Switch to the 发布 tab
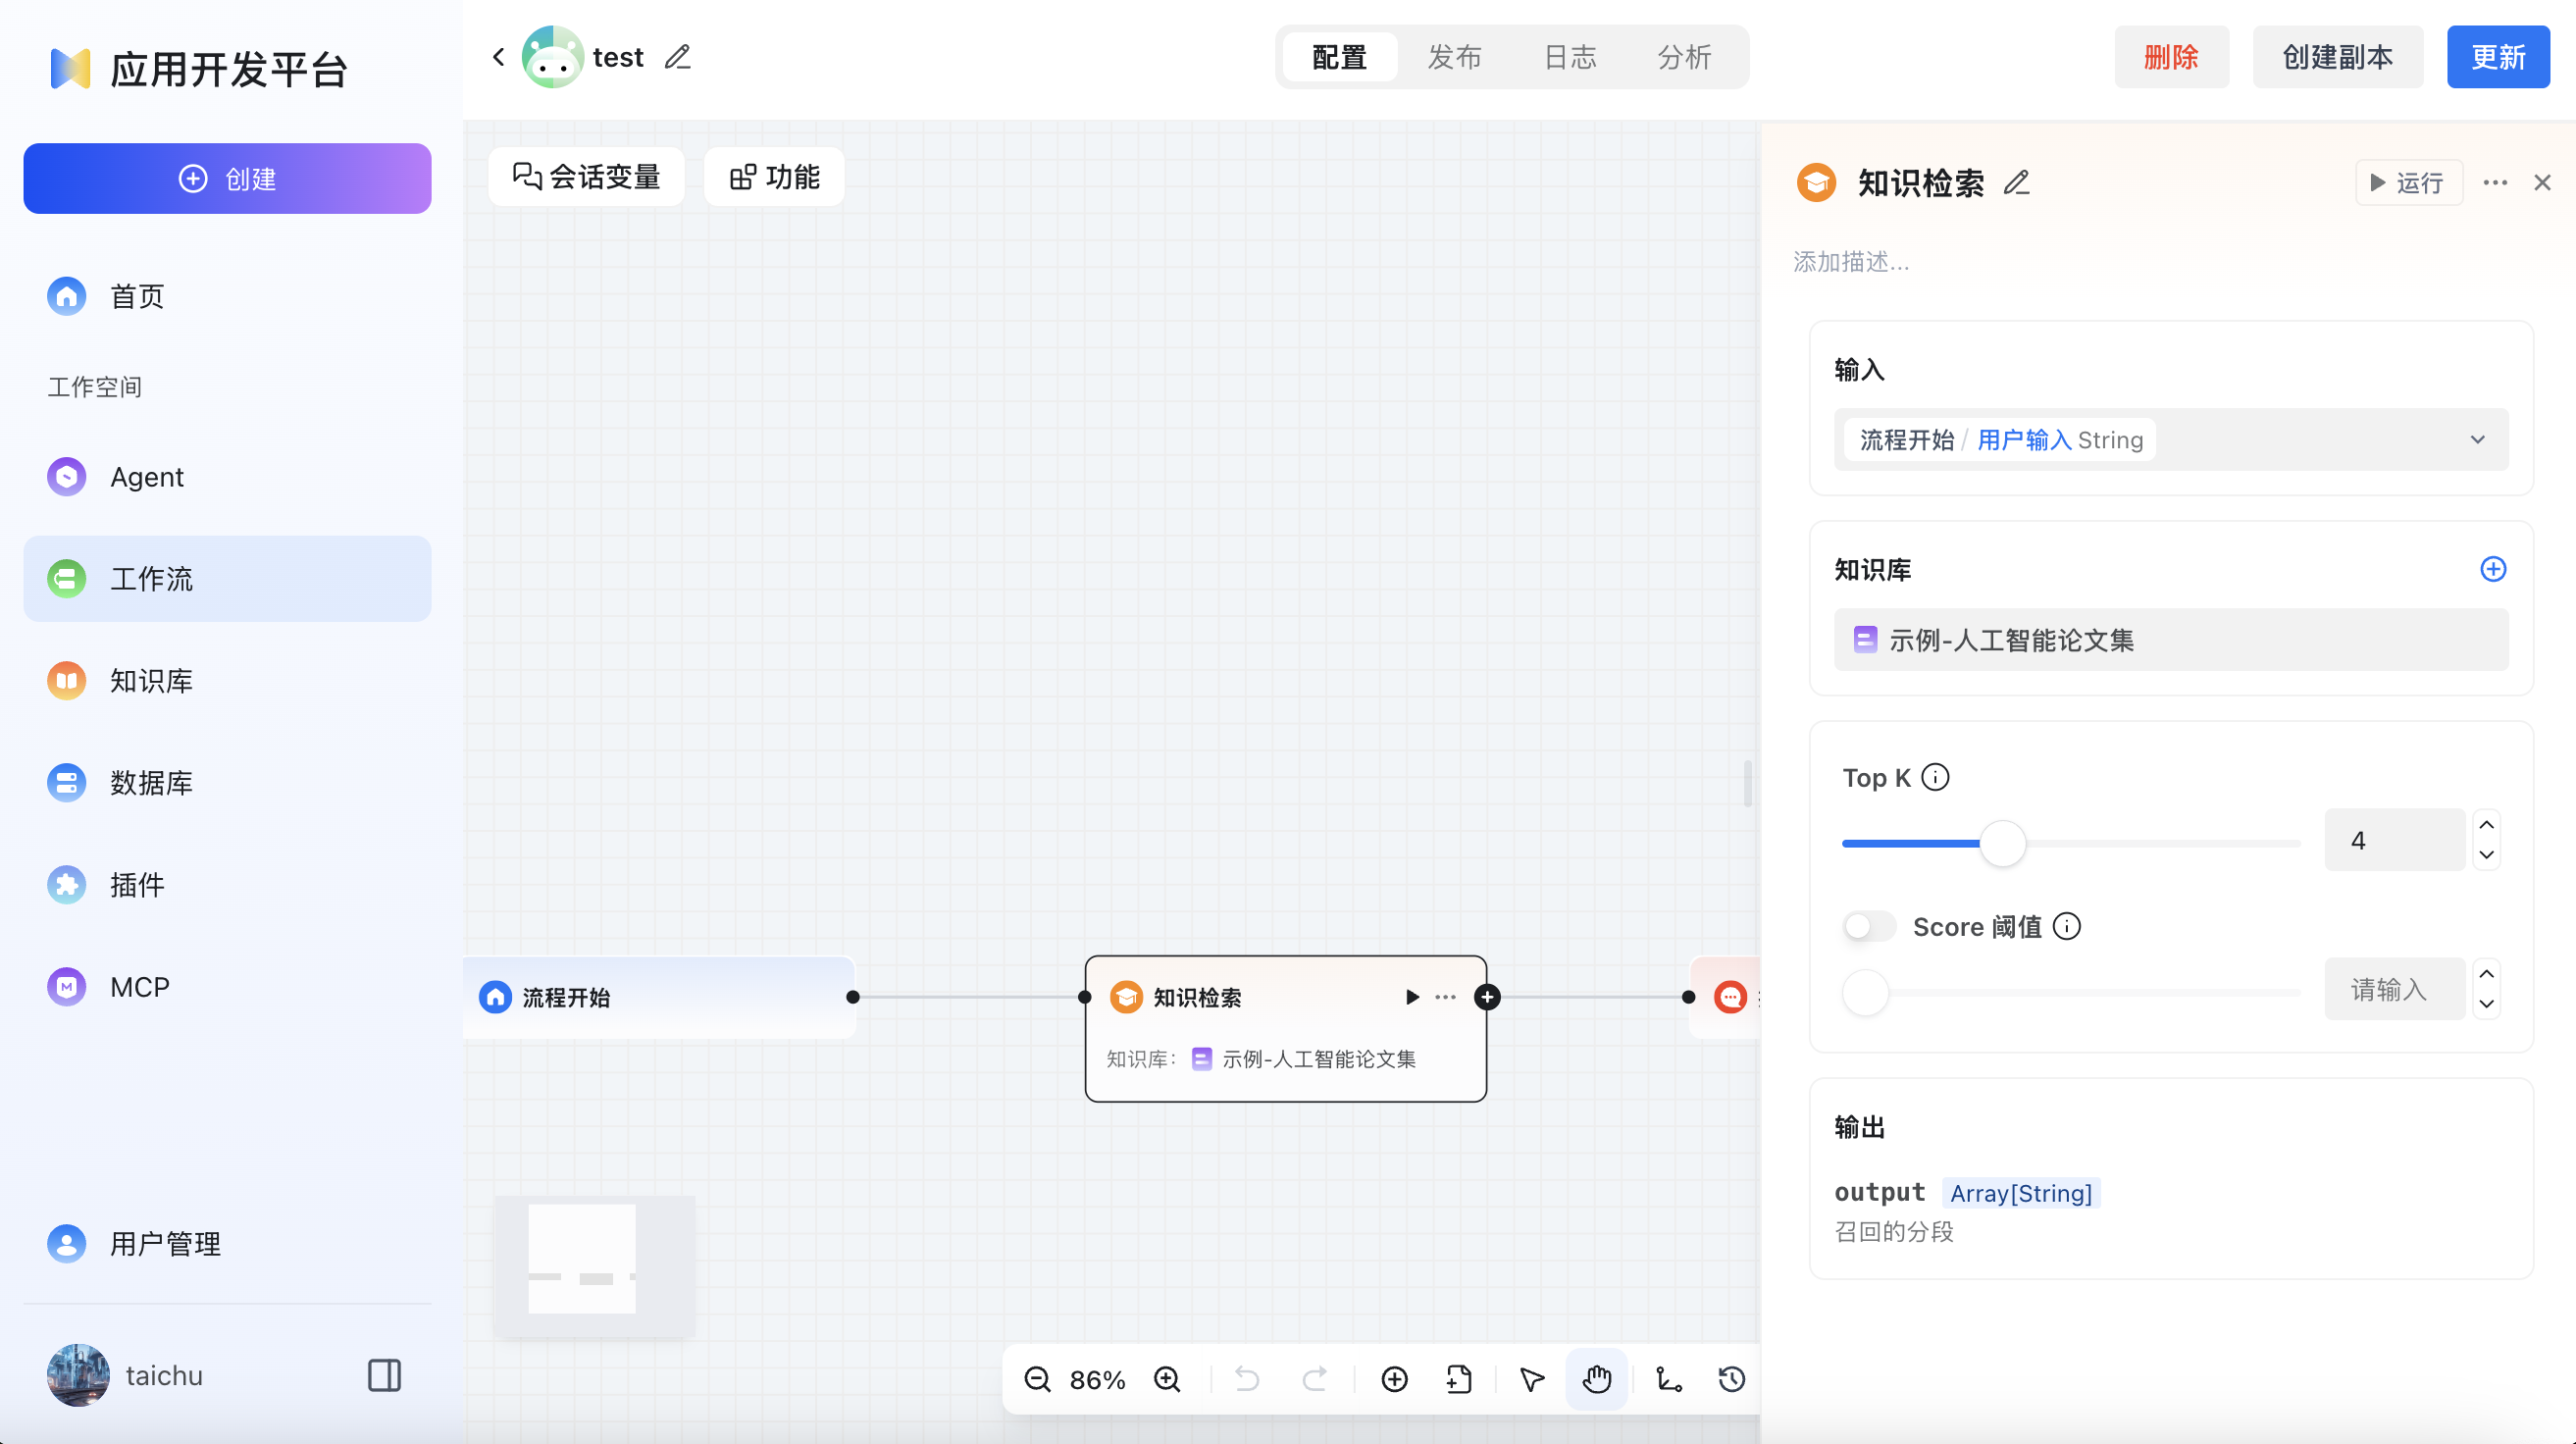 coord(1454,57)
